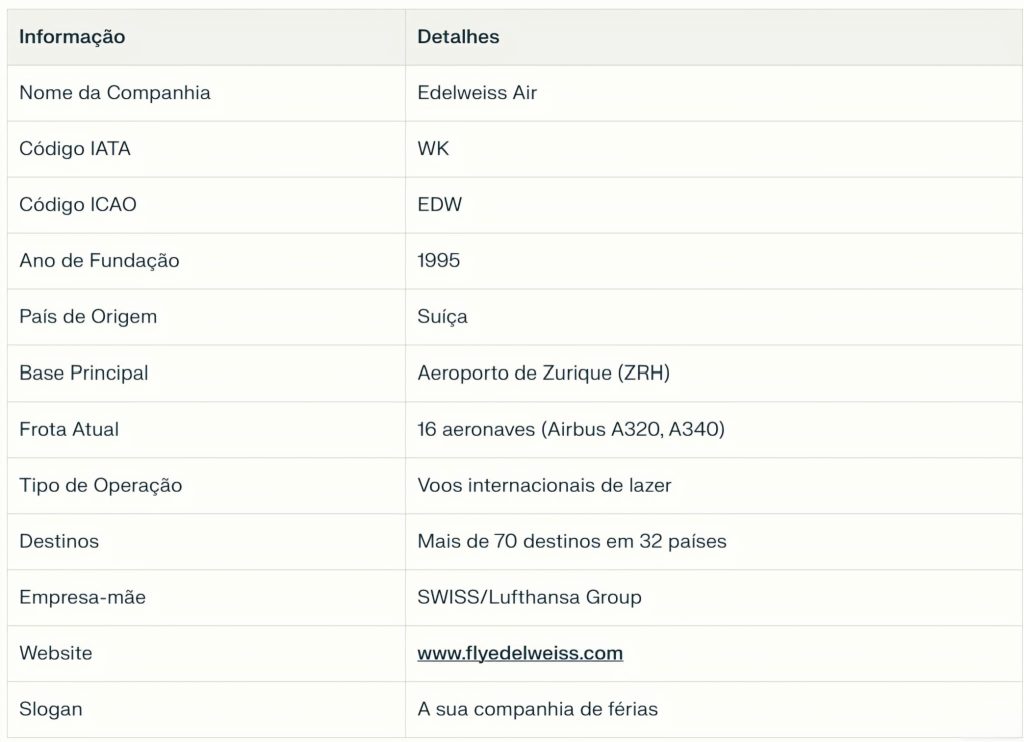Click the Detalhes column header
The height and width of the screenshot is (742, 1024).
coord(458,37)
